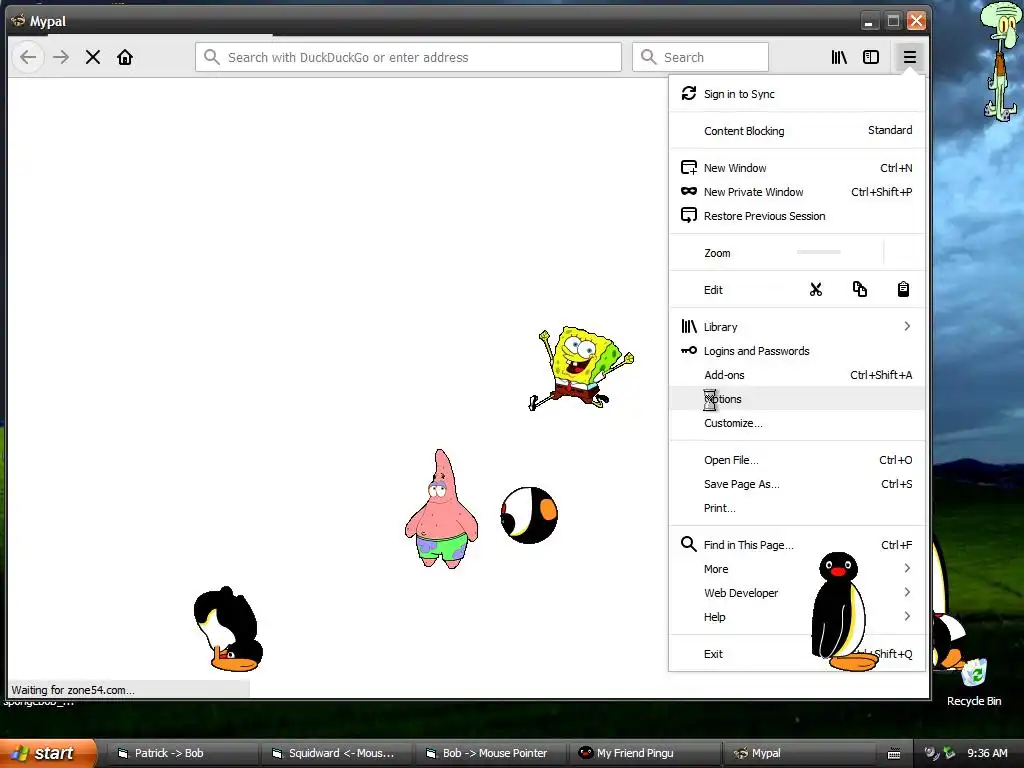Click the standing Pingu over the menu
This screenshot has height=768, width=1024.
843,612
